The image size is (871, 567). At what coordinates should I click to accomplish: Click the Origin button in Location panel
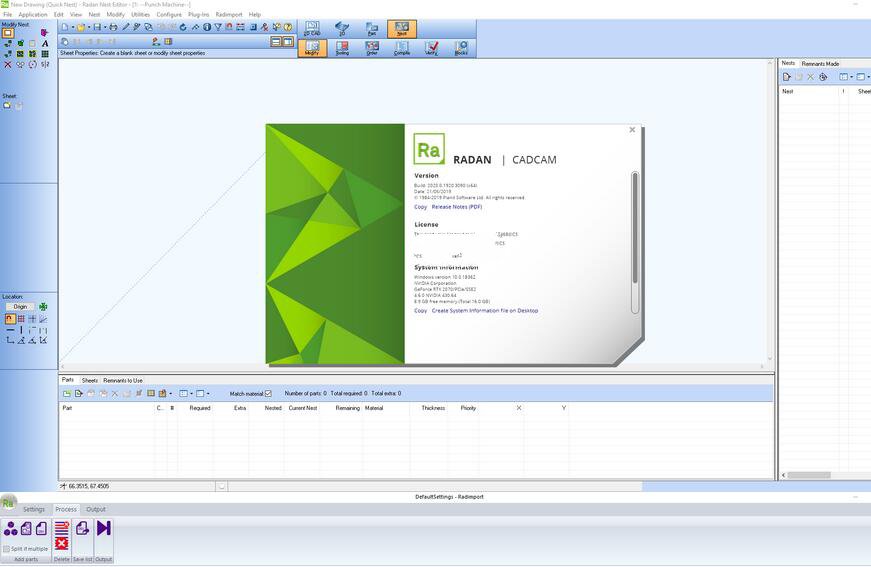click(21, 307)
